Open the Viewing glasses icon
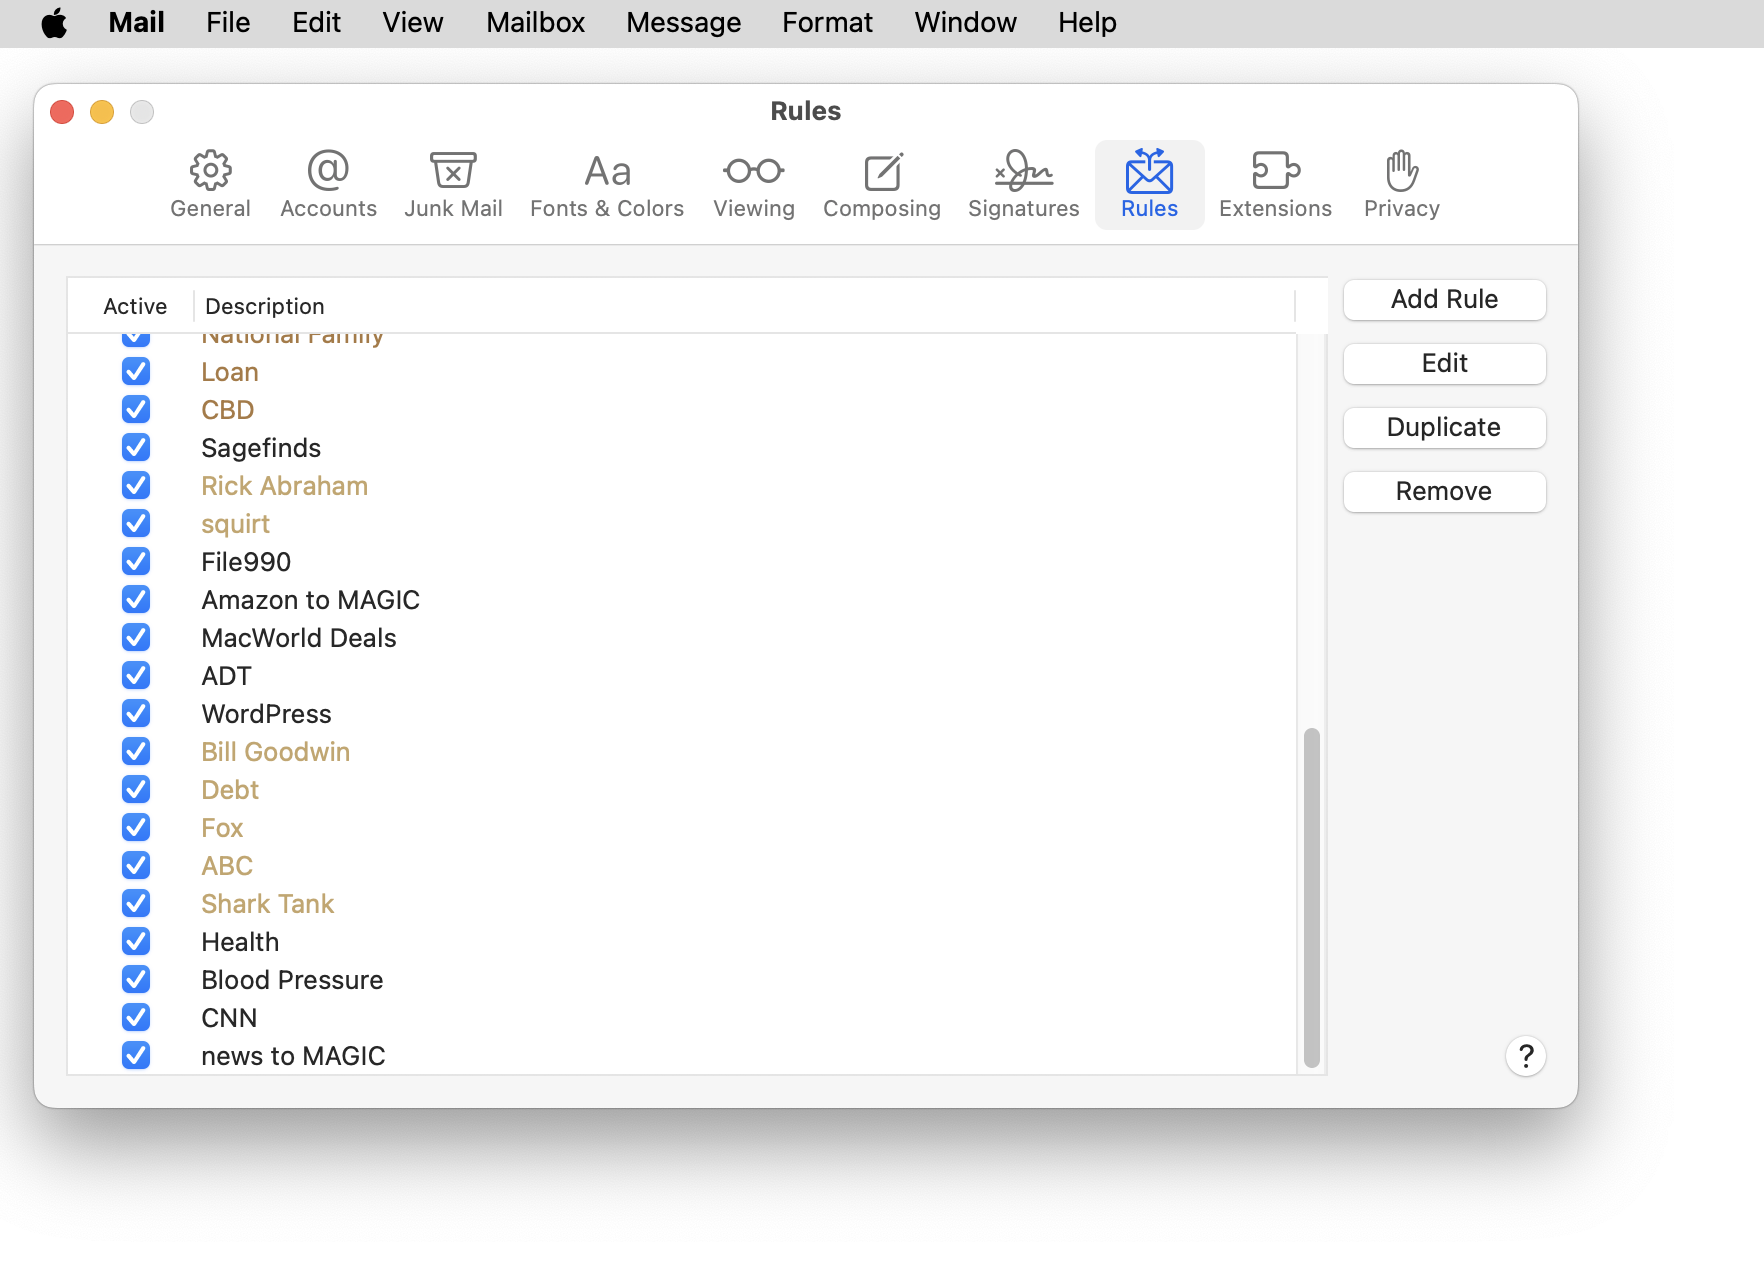This screenshot has height=1282, width=1764. 754,185
